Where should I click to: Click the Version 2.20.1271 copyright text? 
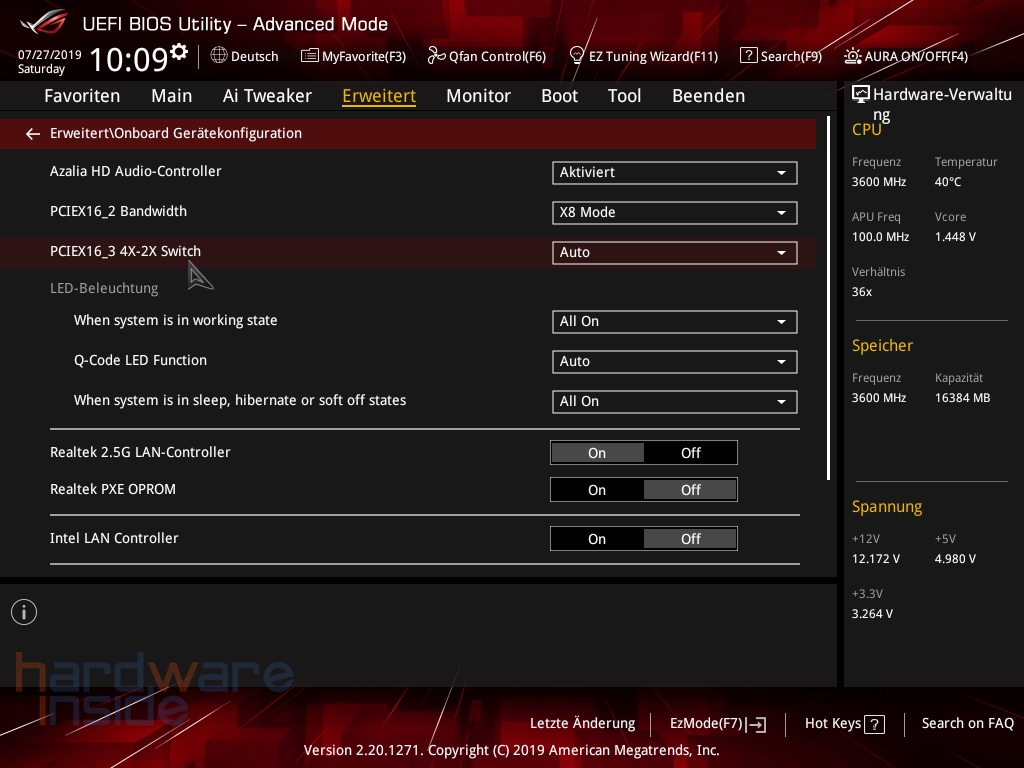pyautogui.click(x=511, y=750)
